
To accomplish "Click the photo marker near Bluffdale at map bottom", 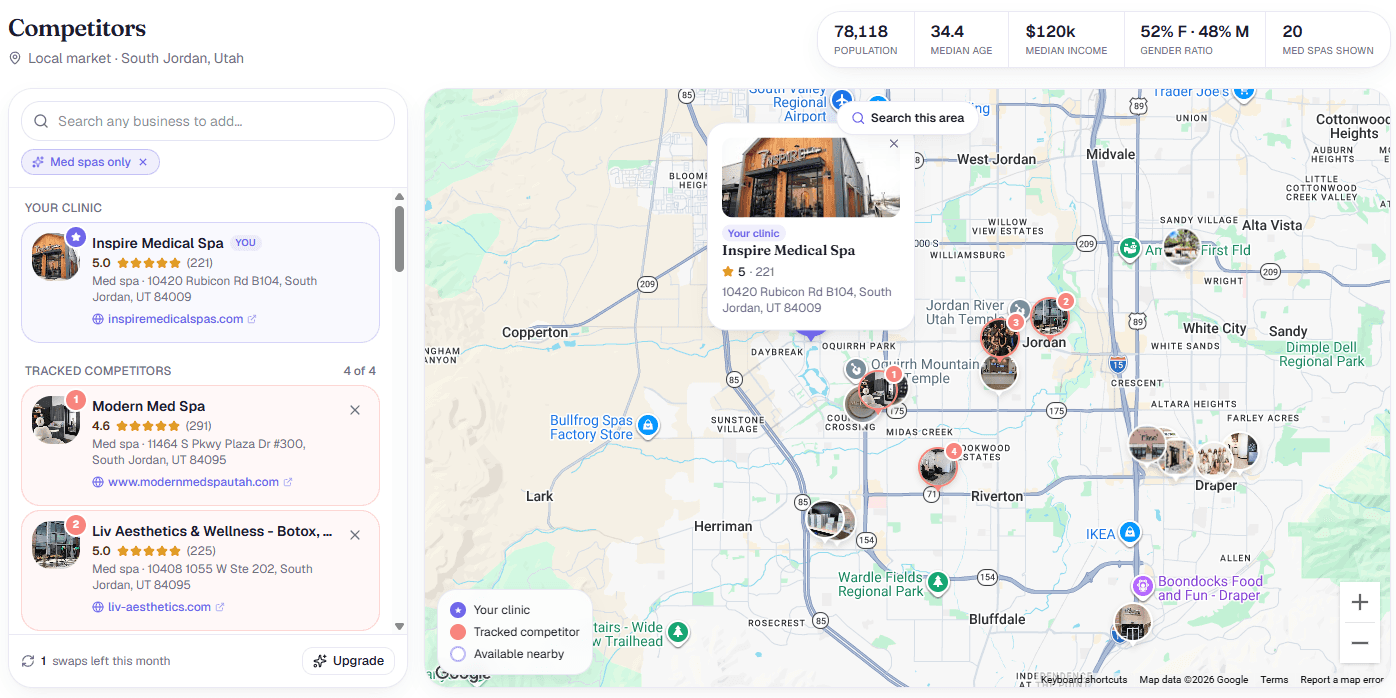I will click(1133, 622).
